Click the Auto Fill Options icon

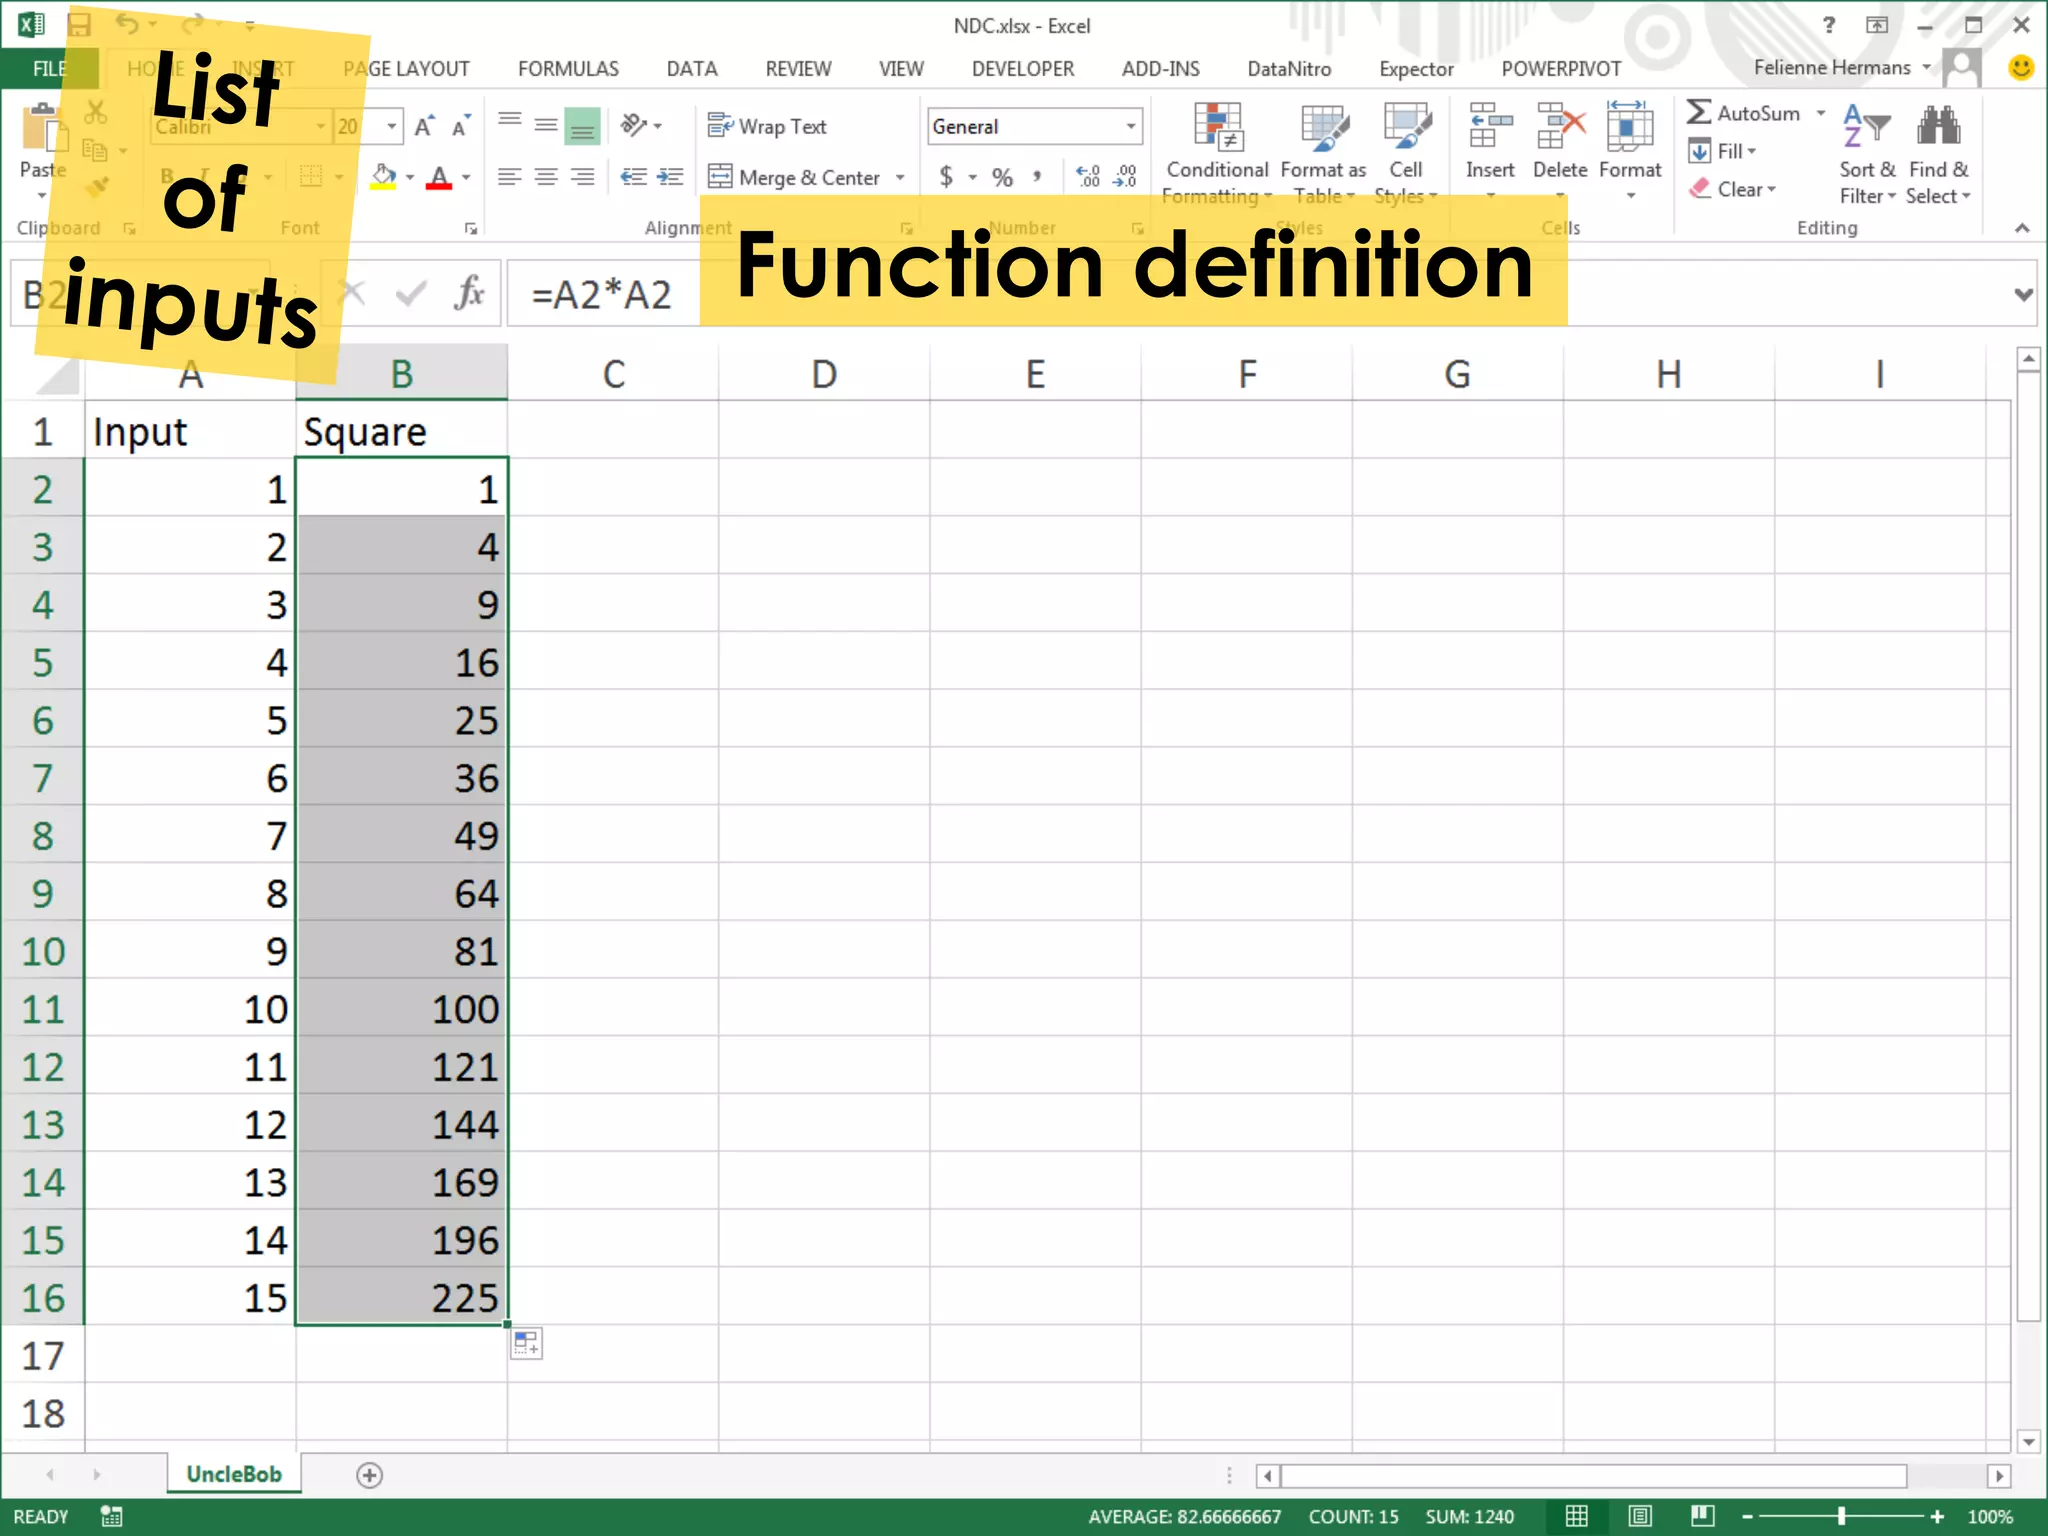coord(527,1344)
